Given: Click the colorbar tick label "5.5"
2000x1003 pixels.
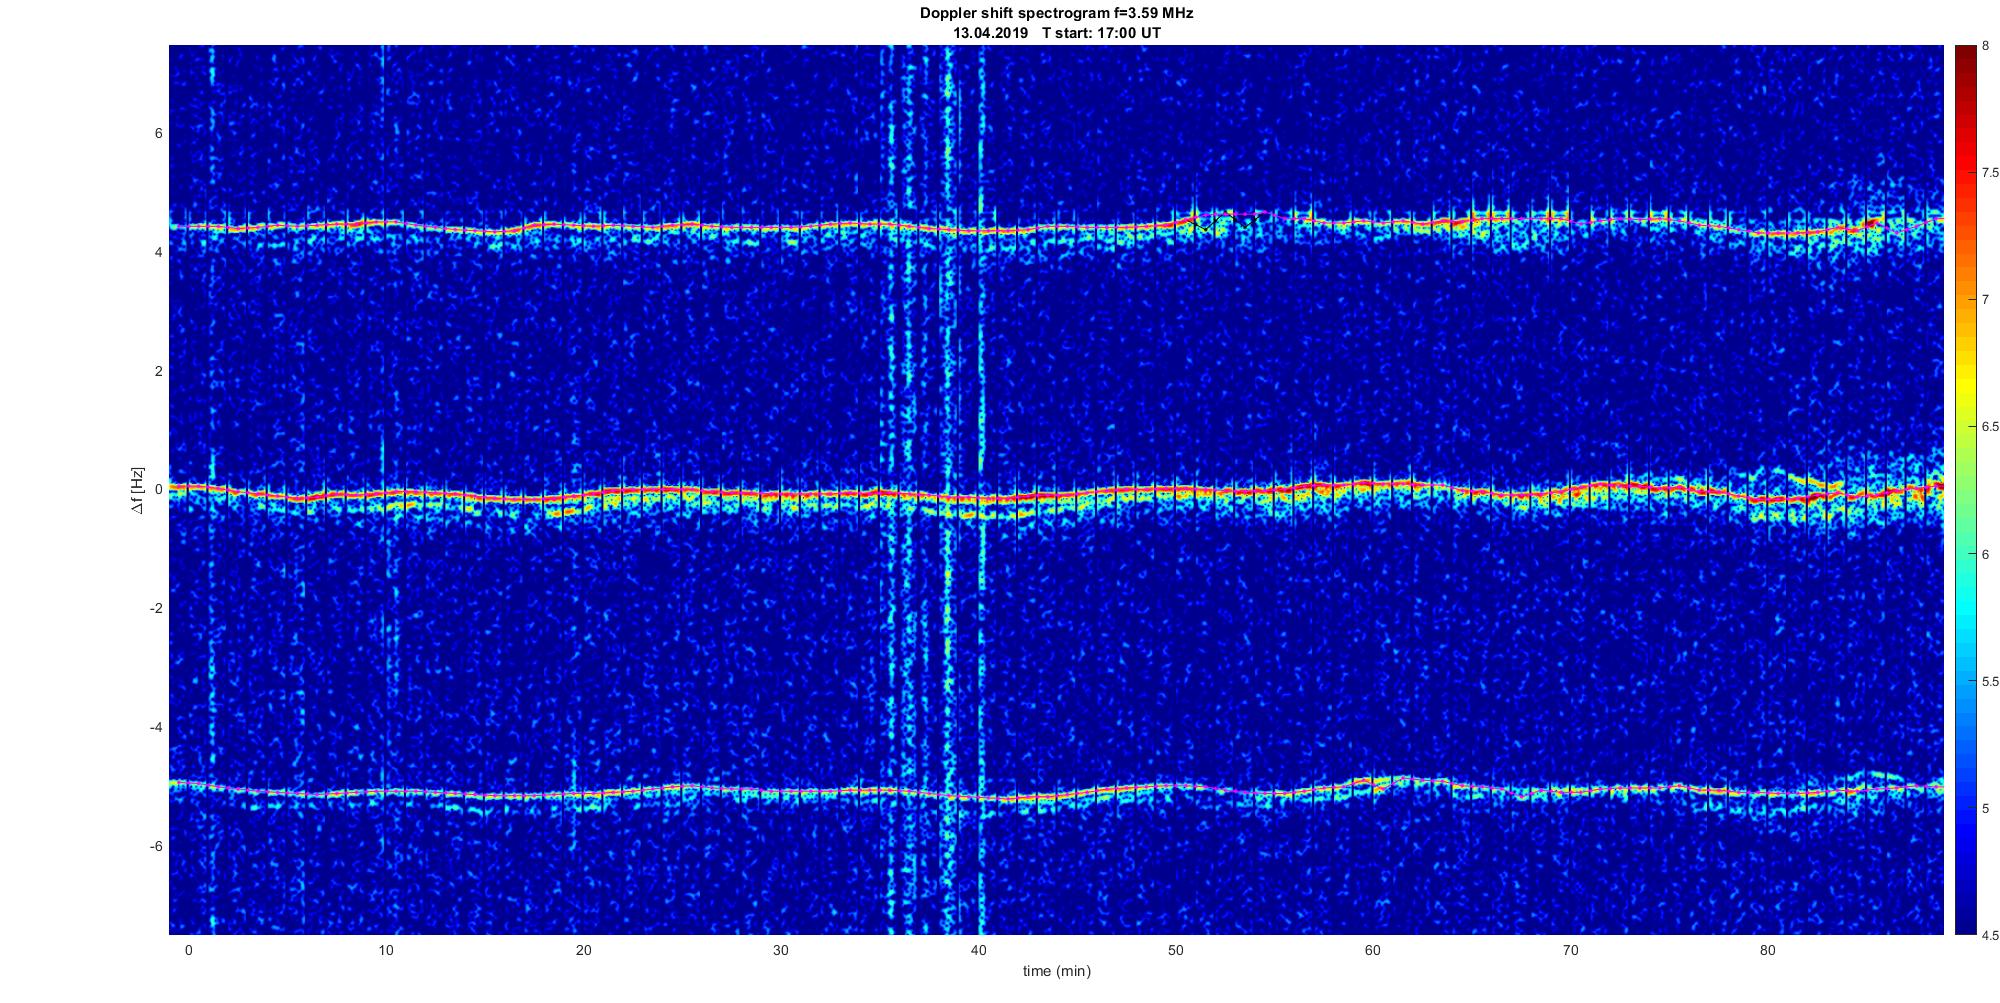Looking at the screenshot, I should pos(1991,681).
